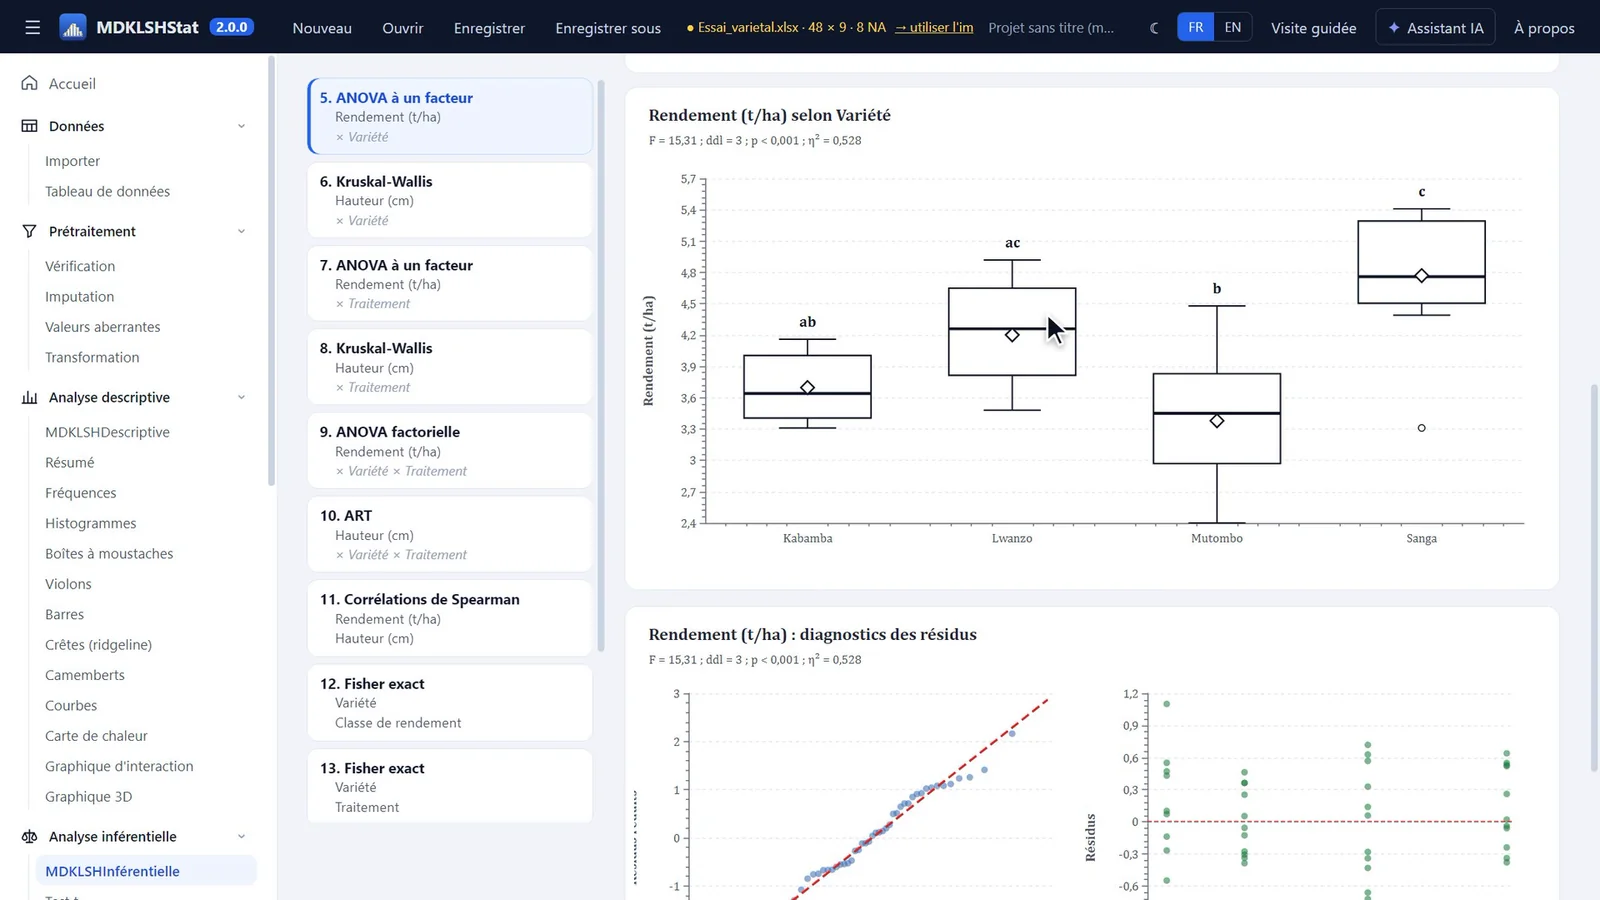Start the Visite guidée
The width and height of the screenshot is (1600, 900).
click(x=1313, y=27)
